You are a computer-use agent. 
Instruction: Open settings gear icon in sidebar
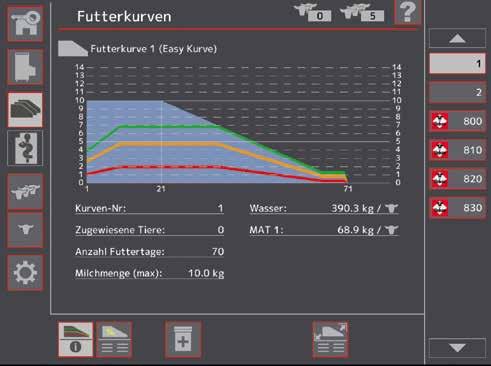click(25, 273)
